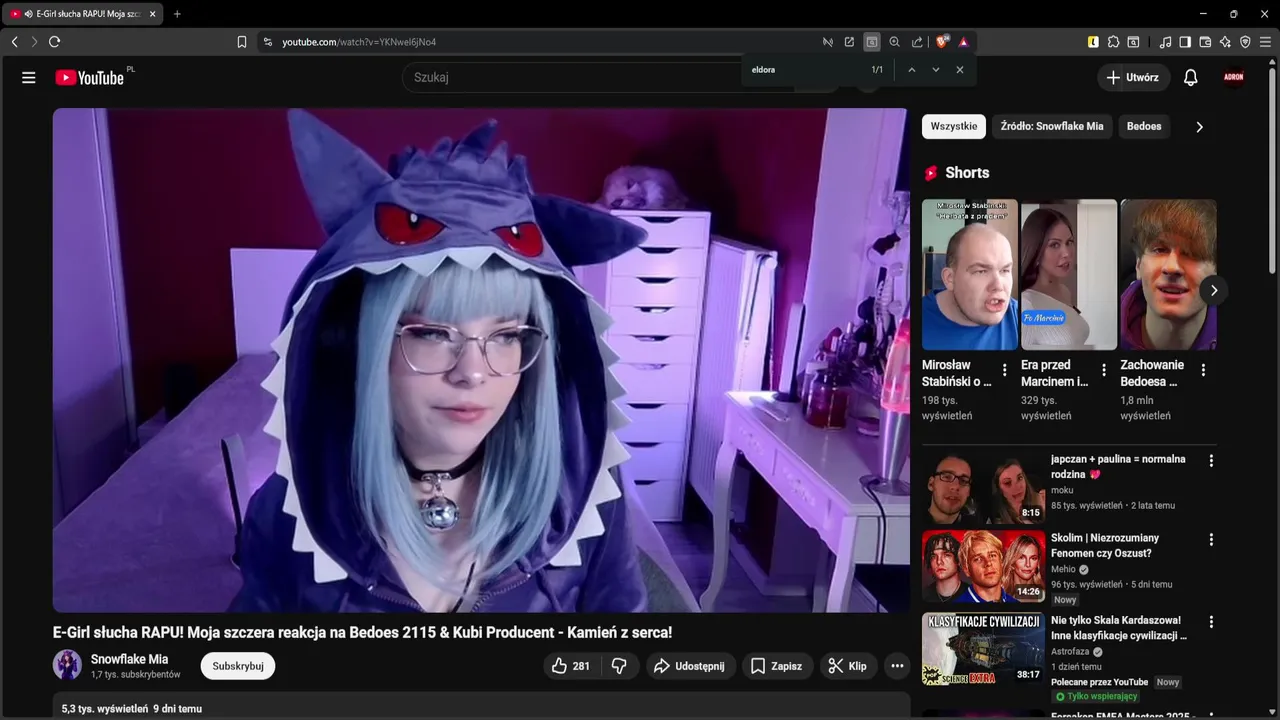
Task: Open japczan + paulina video thumbnail
Action: click(983, 487)
